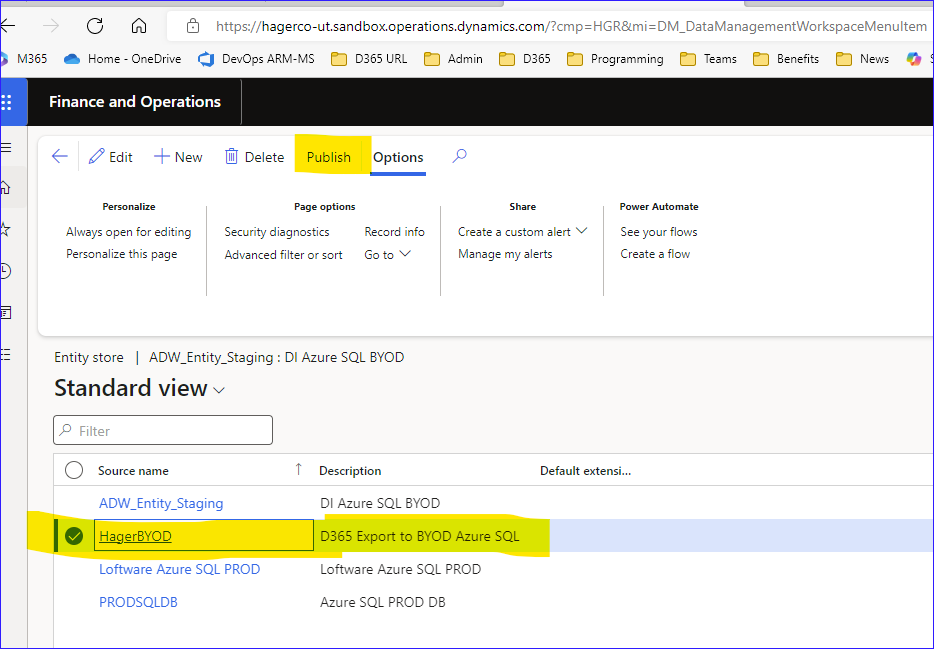Toggle the select-all rows circle
Screen dimensions: 934x649
coord(74,470)
